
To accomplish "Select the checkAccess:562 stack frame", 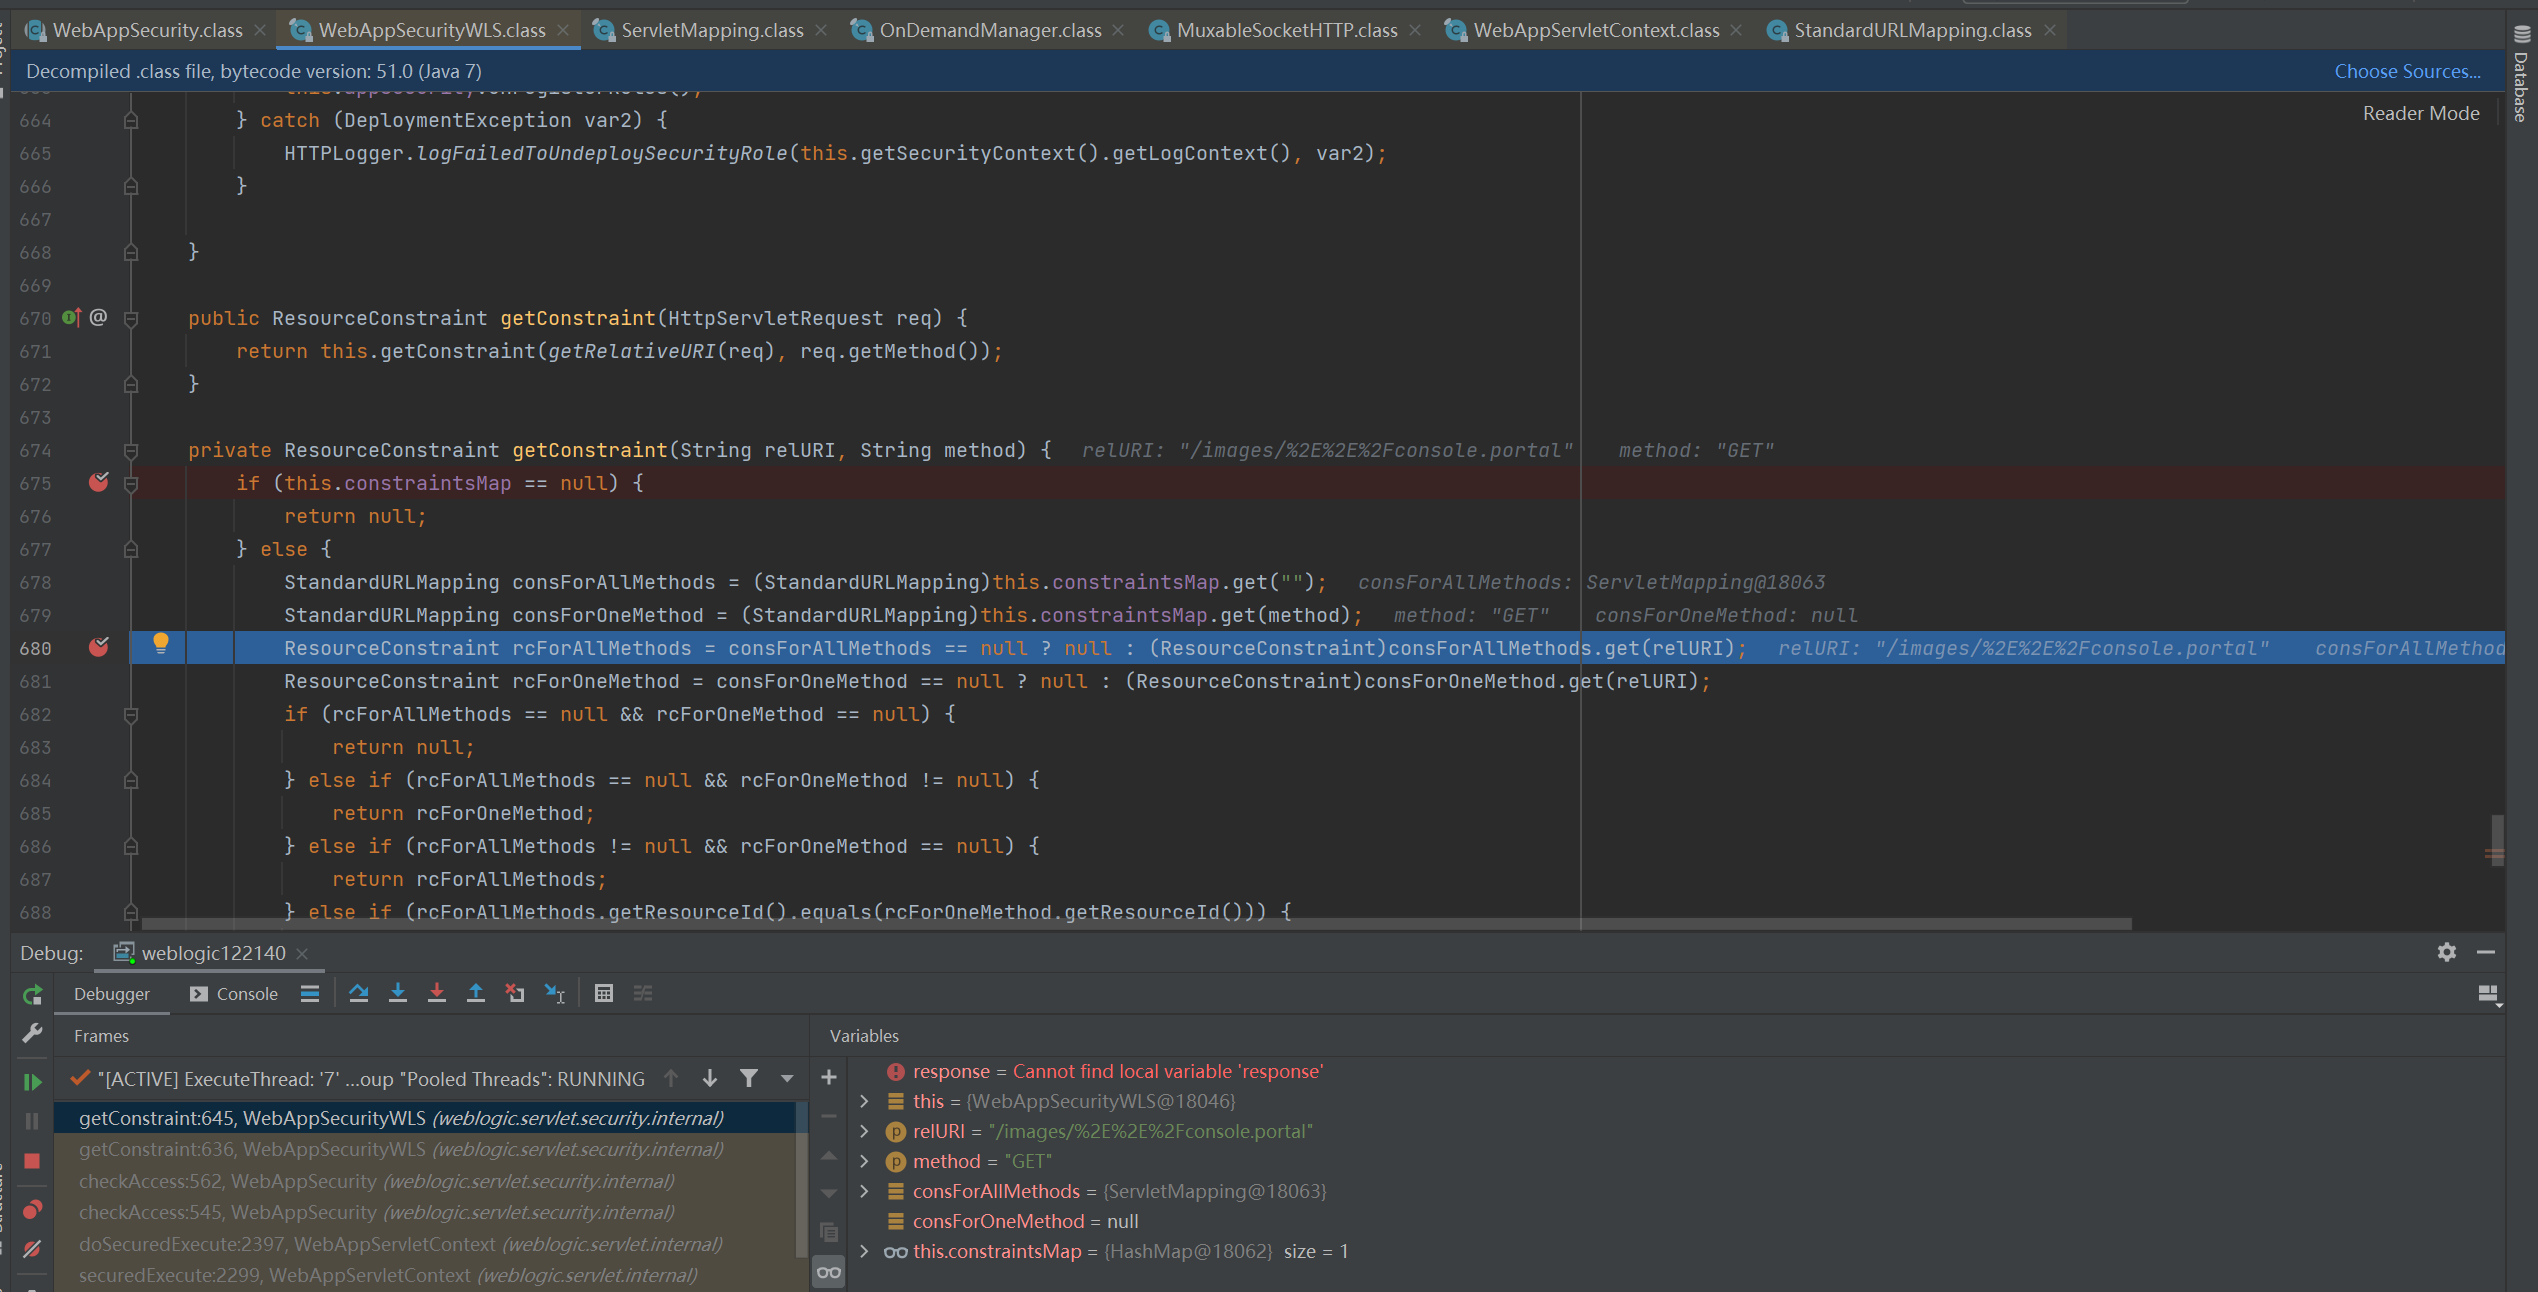I will 426,1181.
